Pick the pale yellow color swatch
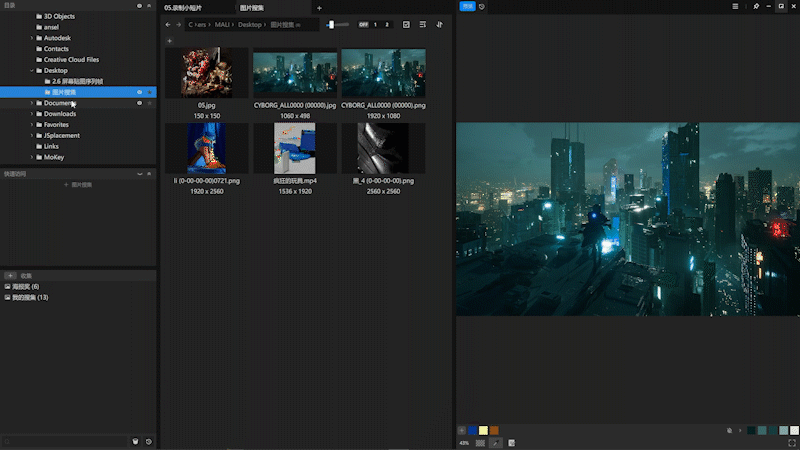 (x=483, y=431)
